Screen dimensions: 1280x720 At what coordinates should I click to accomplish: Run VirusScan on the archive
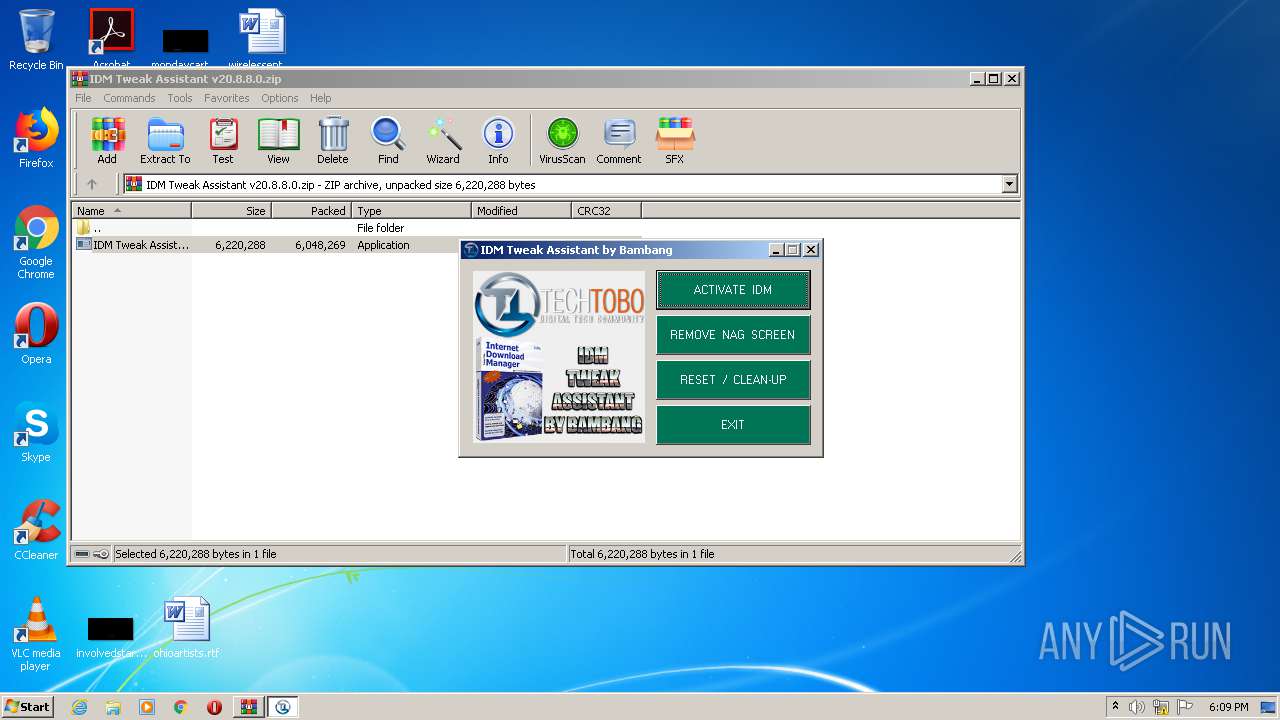pos(562,140)
